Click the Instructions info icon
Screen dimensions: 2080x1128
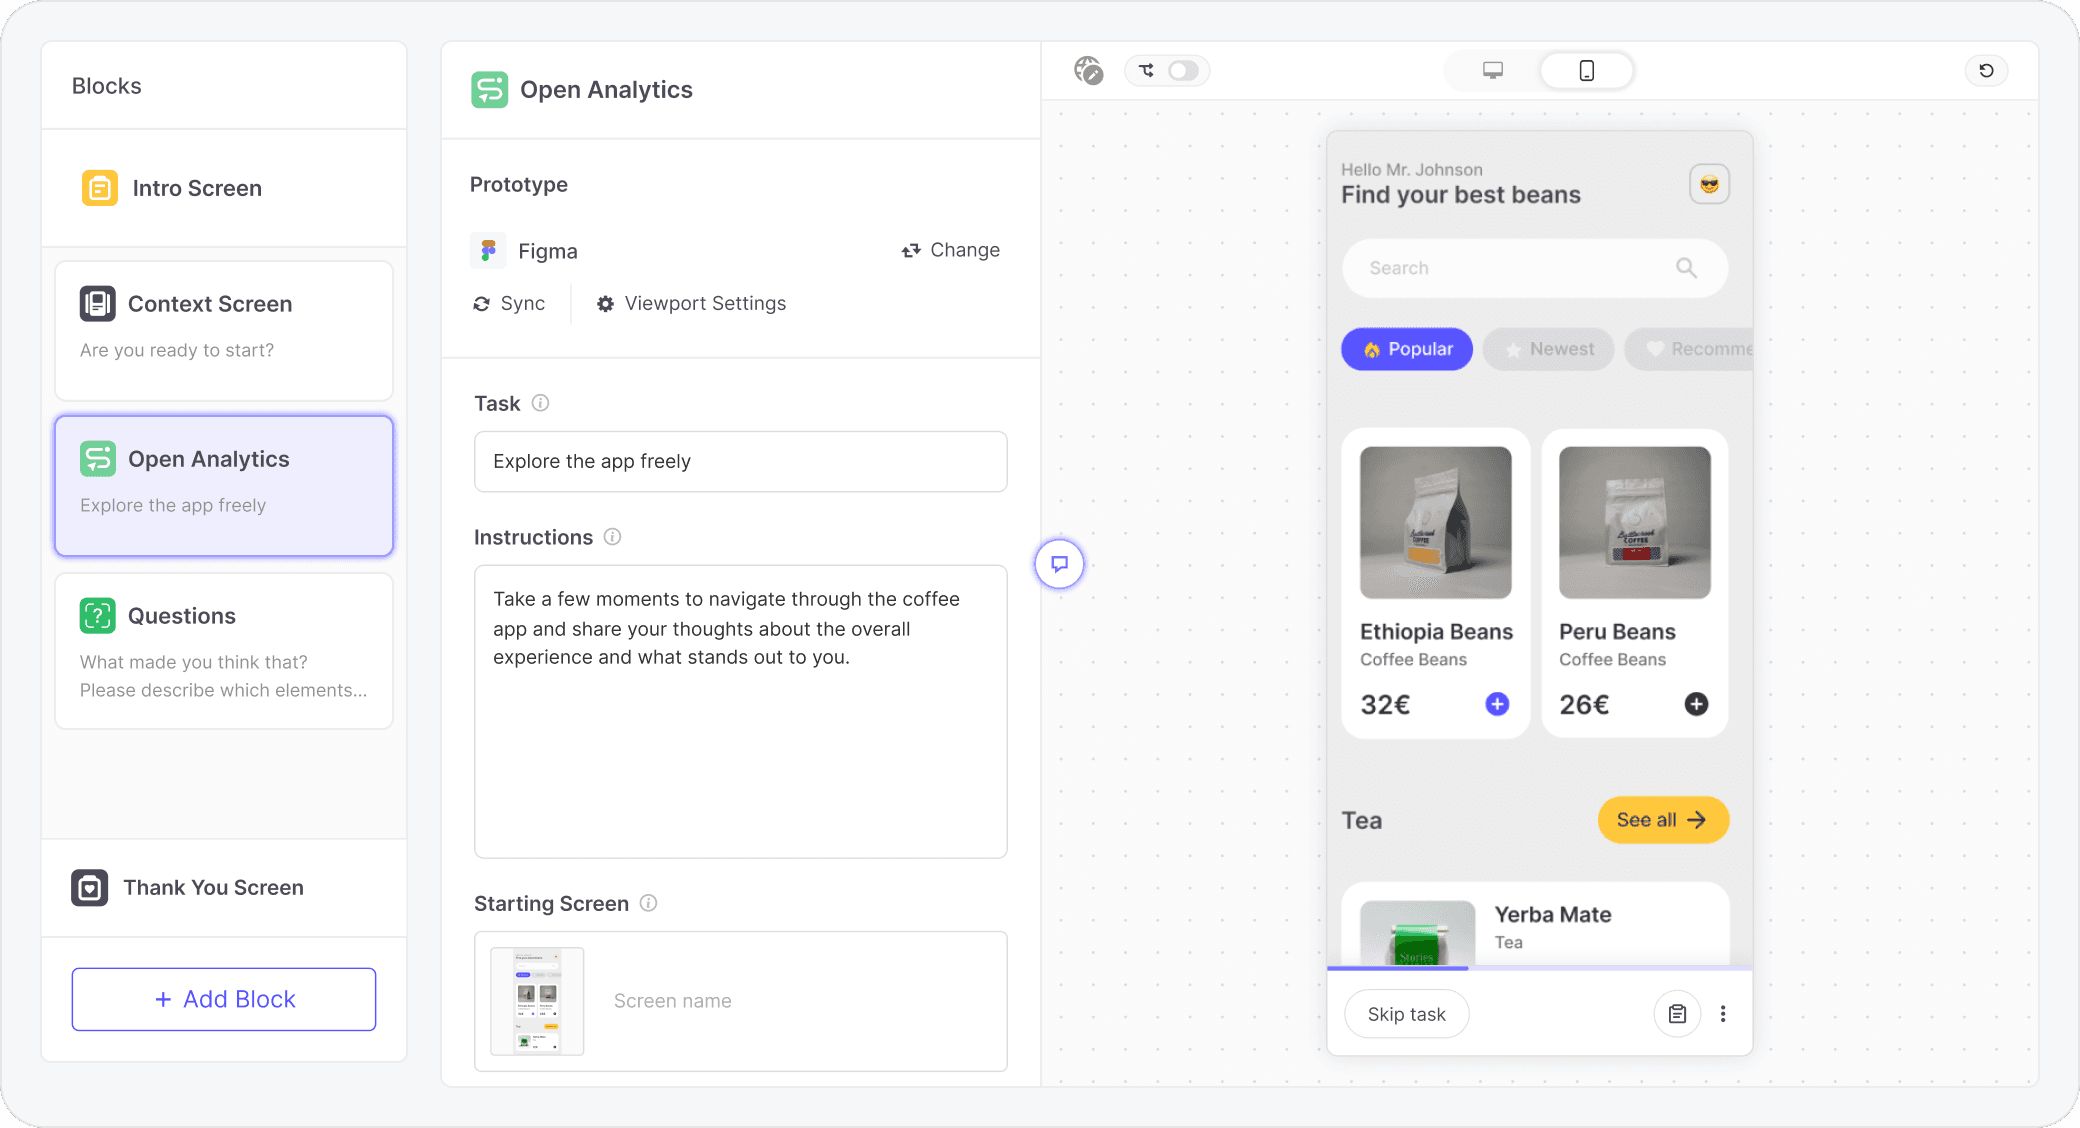coord(612,537)
